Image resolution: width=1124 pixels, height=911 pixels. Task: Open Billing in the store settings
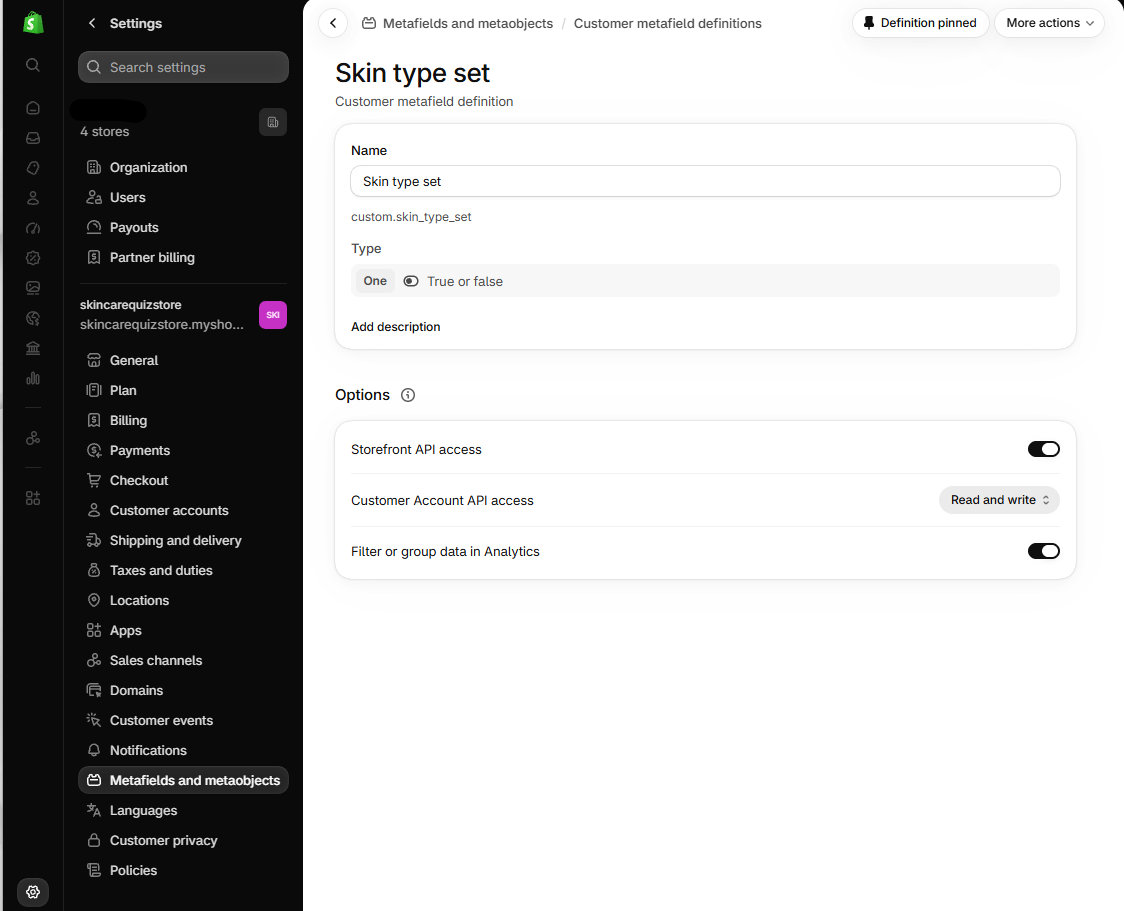183,421
